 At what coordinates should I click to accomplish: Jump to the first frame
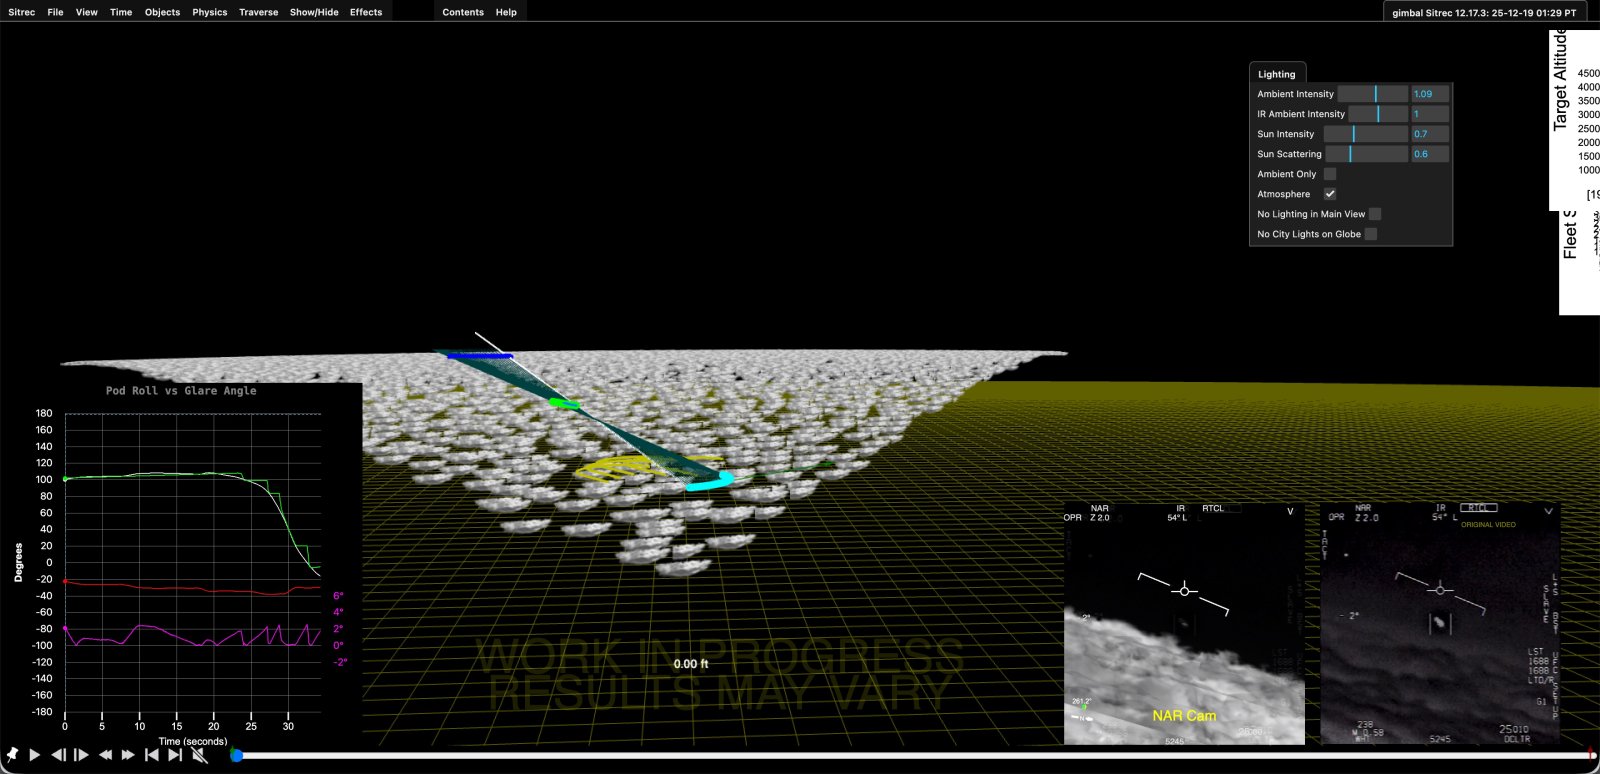click(151, 755)
